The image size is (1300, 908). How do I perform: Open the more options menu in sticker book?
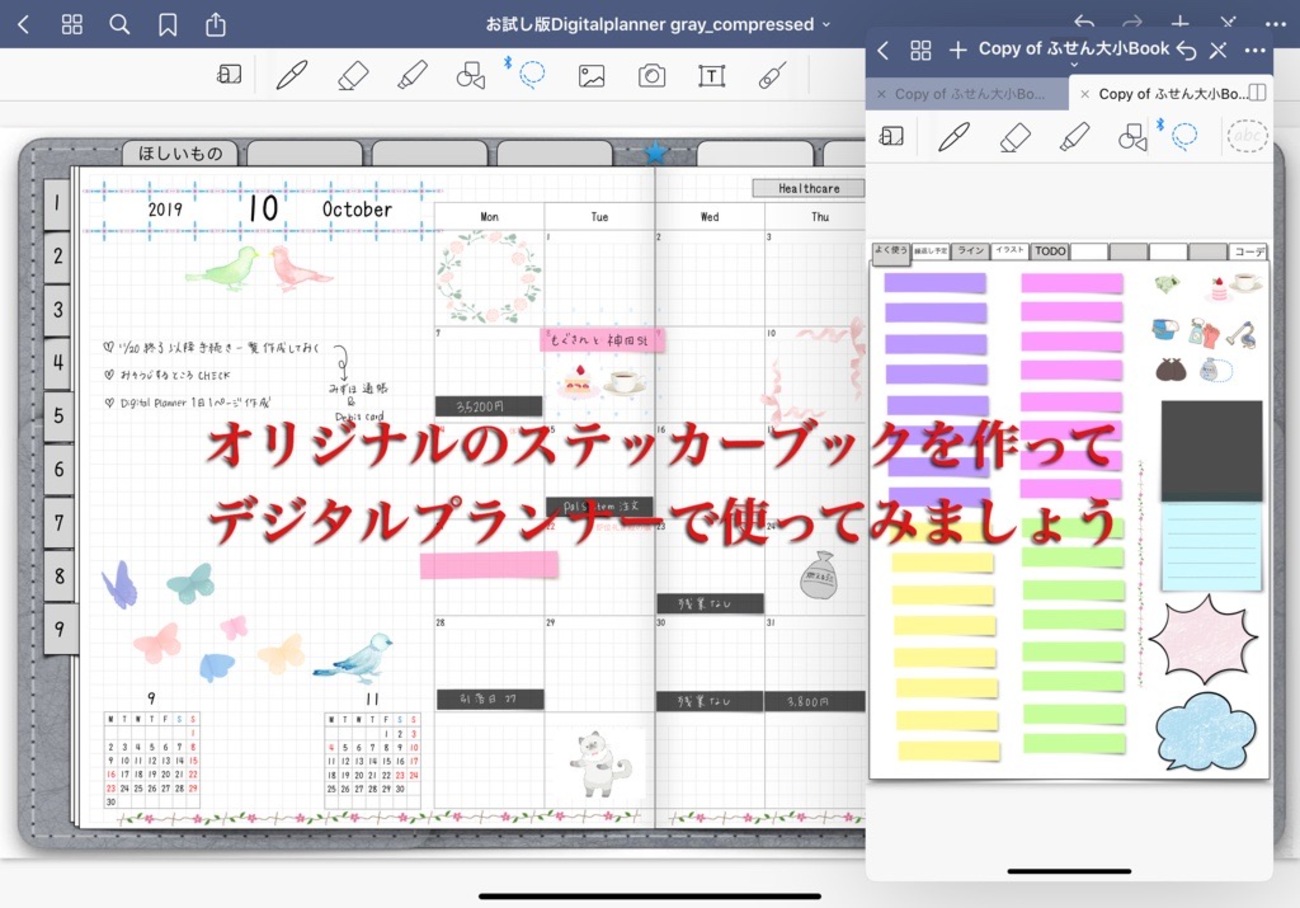(1255, 50)
